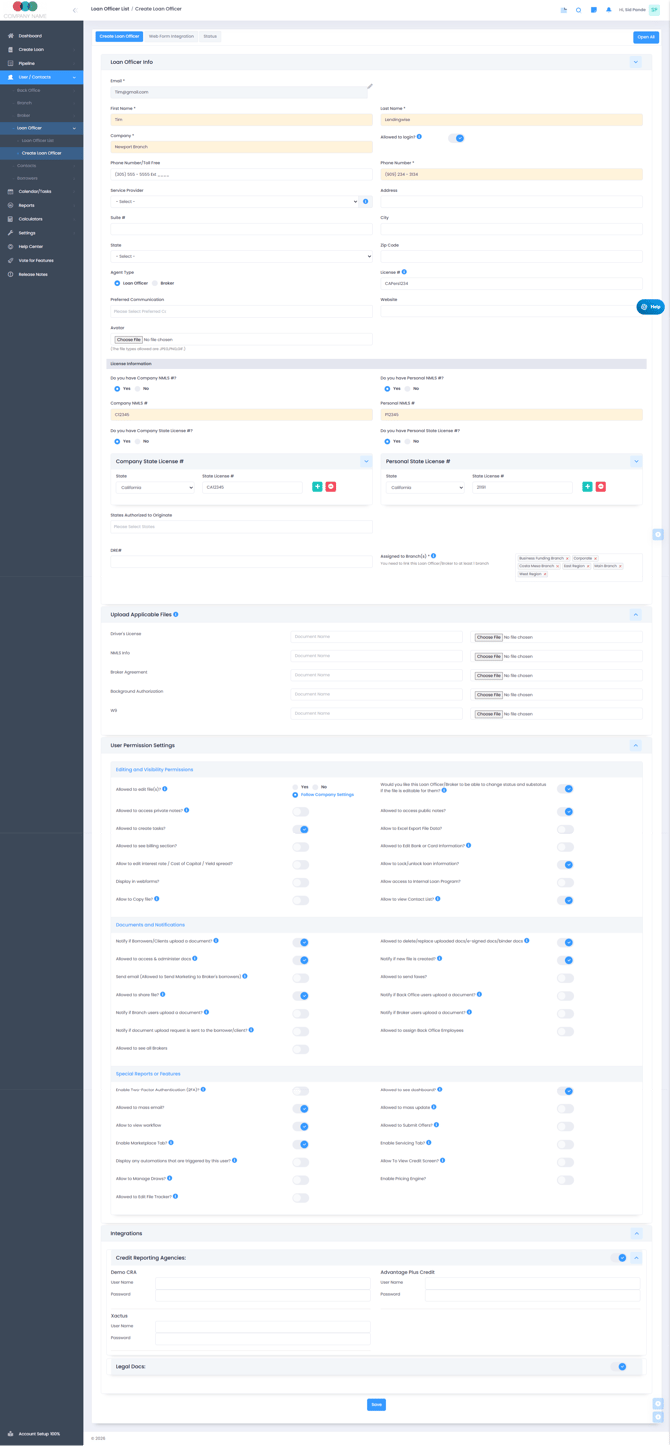Click the notification bell icon in header
The height and width of the screenshot is (1448, 670).
pyautogui.click(x=609, y=10)
